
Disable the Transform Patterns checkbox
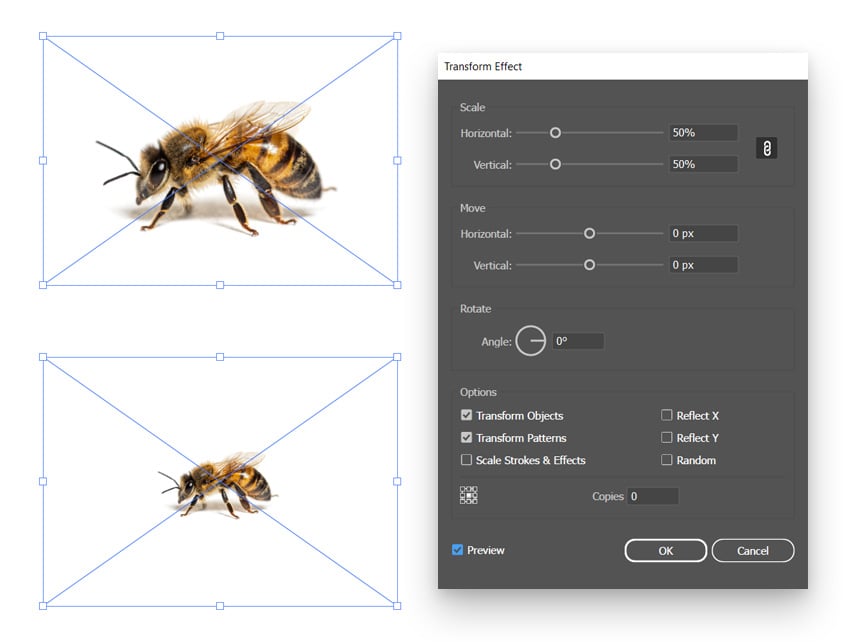[x=466, y=438]
